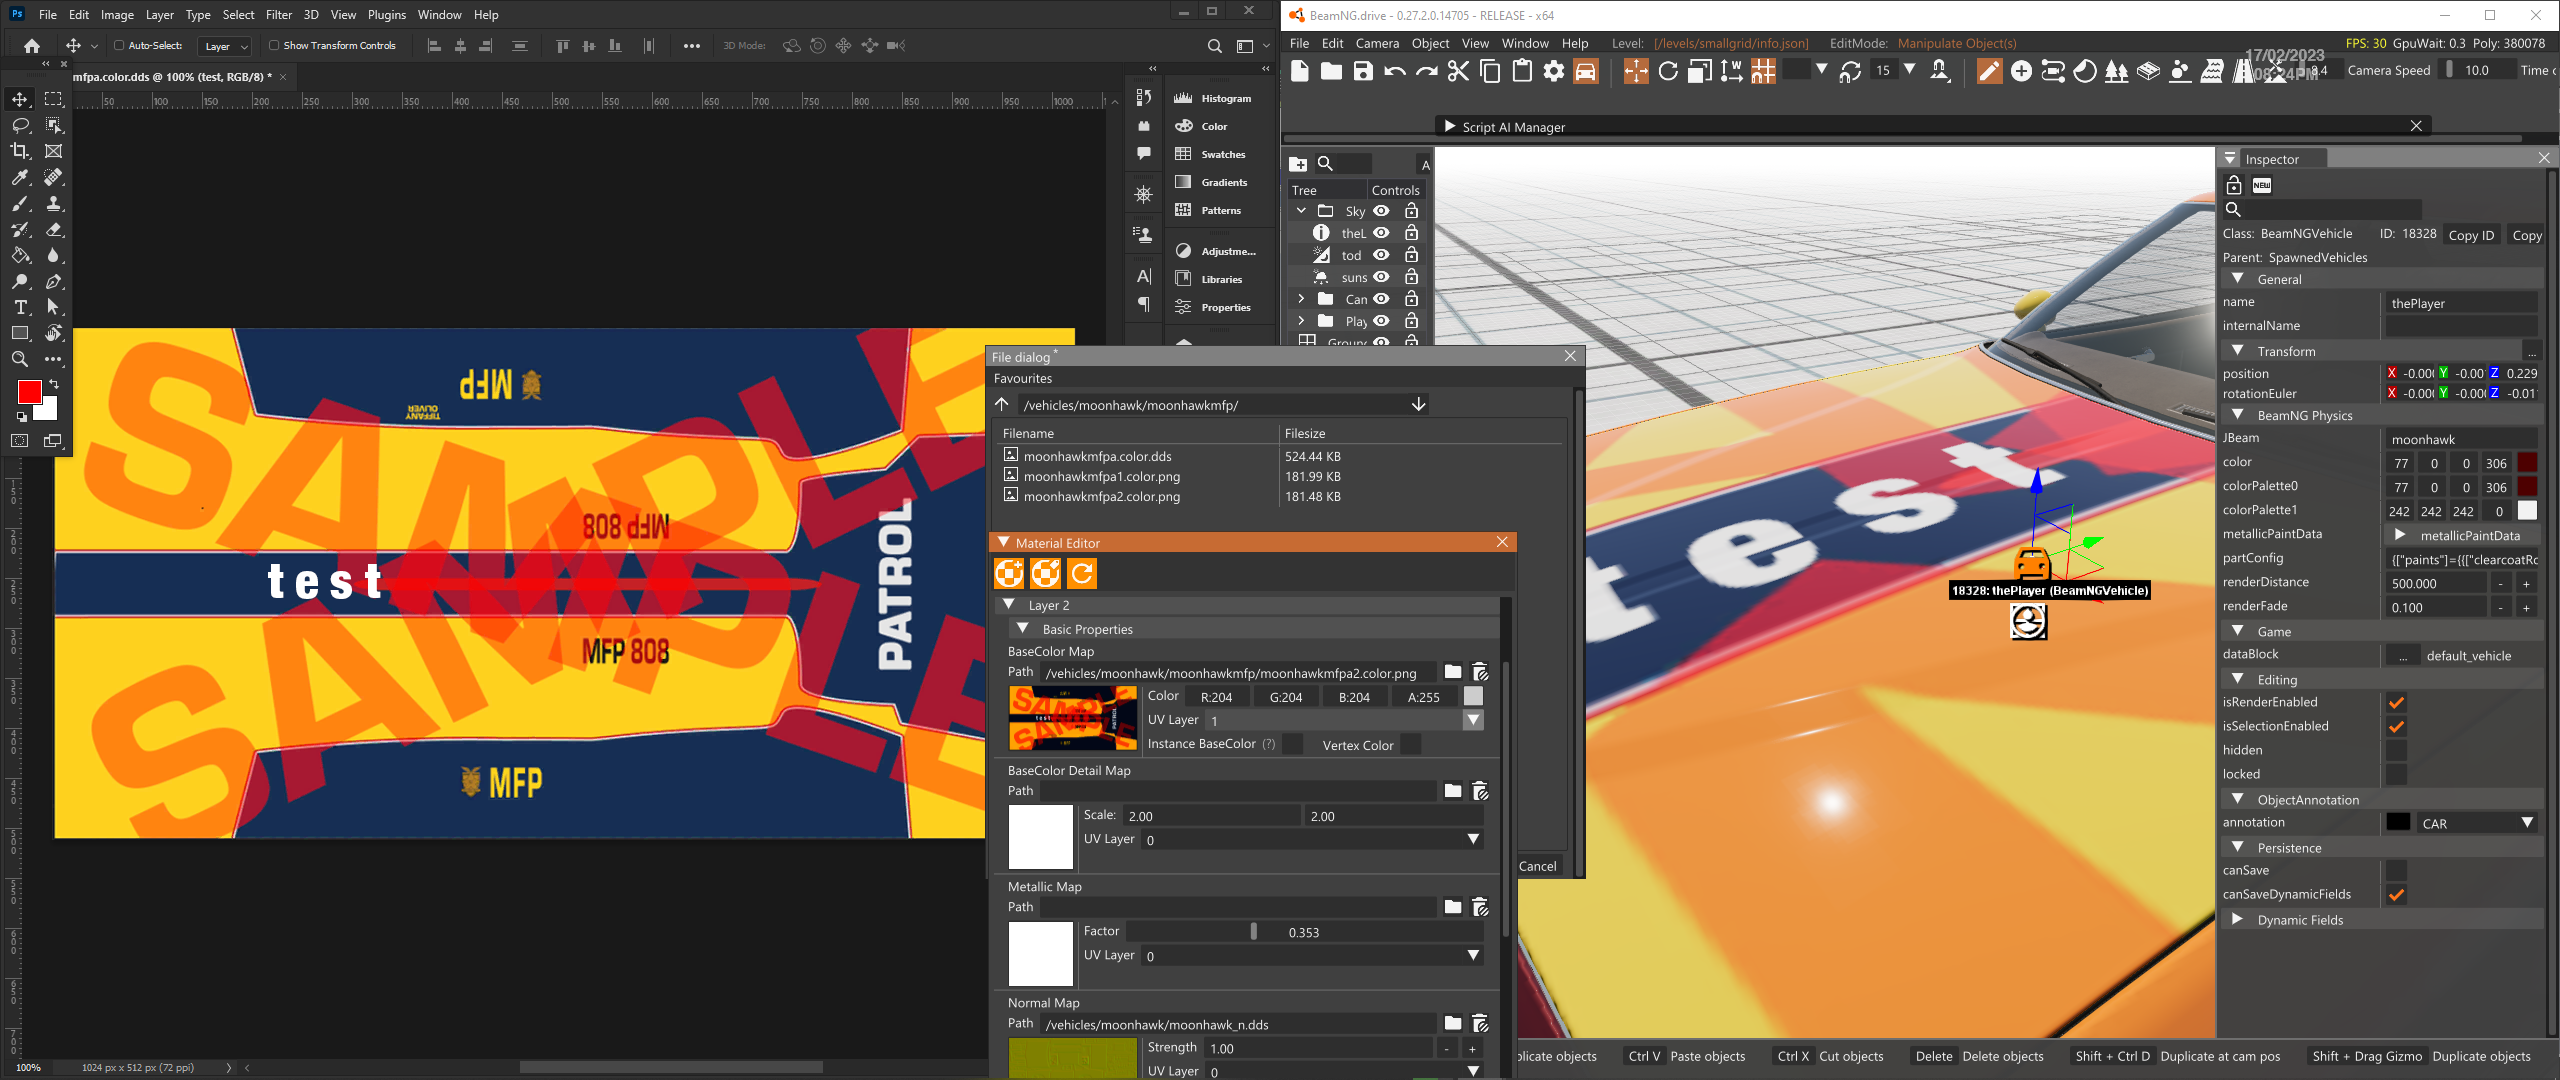Open the BeamNG Window menu

pyautogui.click(x=1525, y=43)
